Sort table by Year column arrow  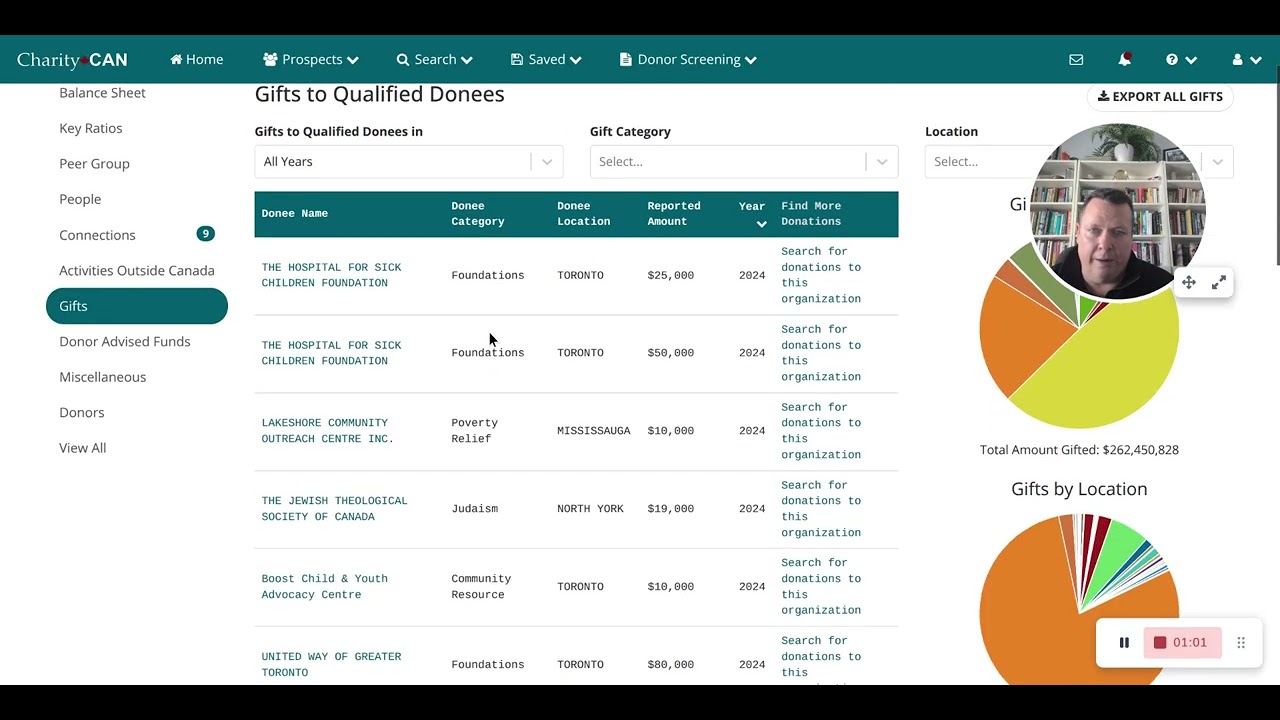(761, 224)
